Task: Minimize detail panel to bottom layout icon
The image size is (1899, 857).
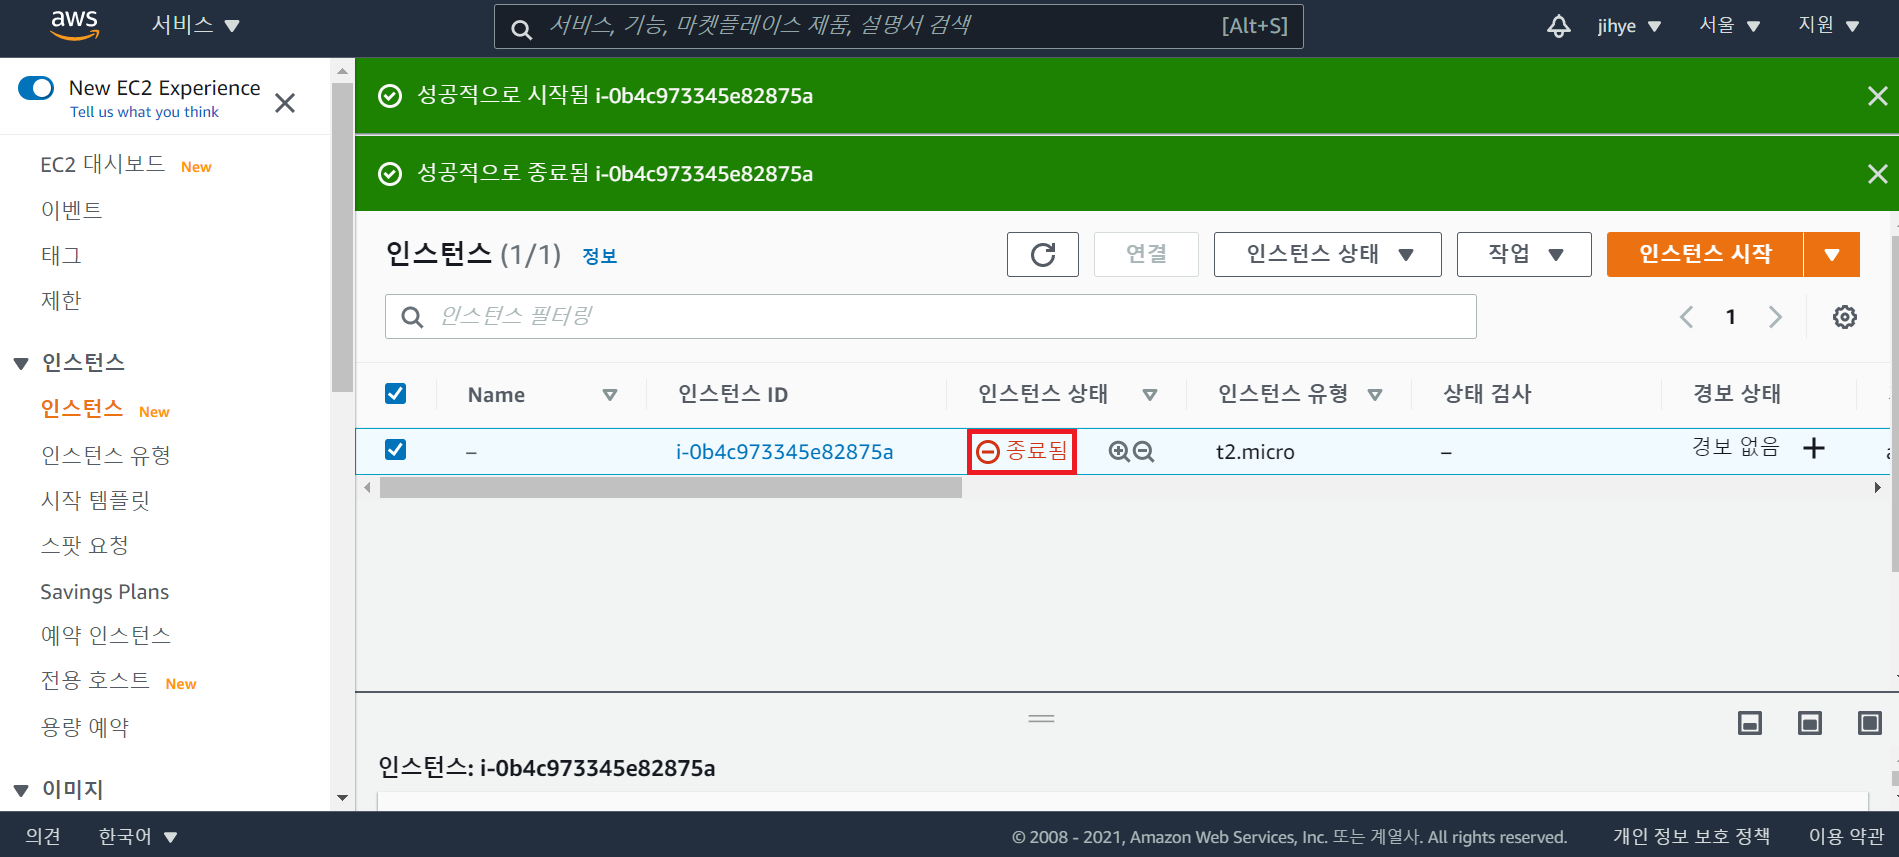Action: pos(1750,723)
